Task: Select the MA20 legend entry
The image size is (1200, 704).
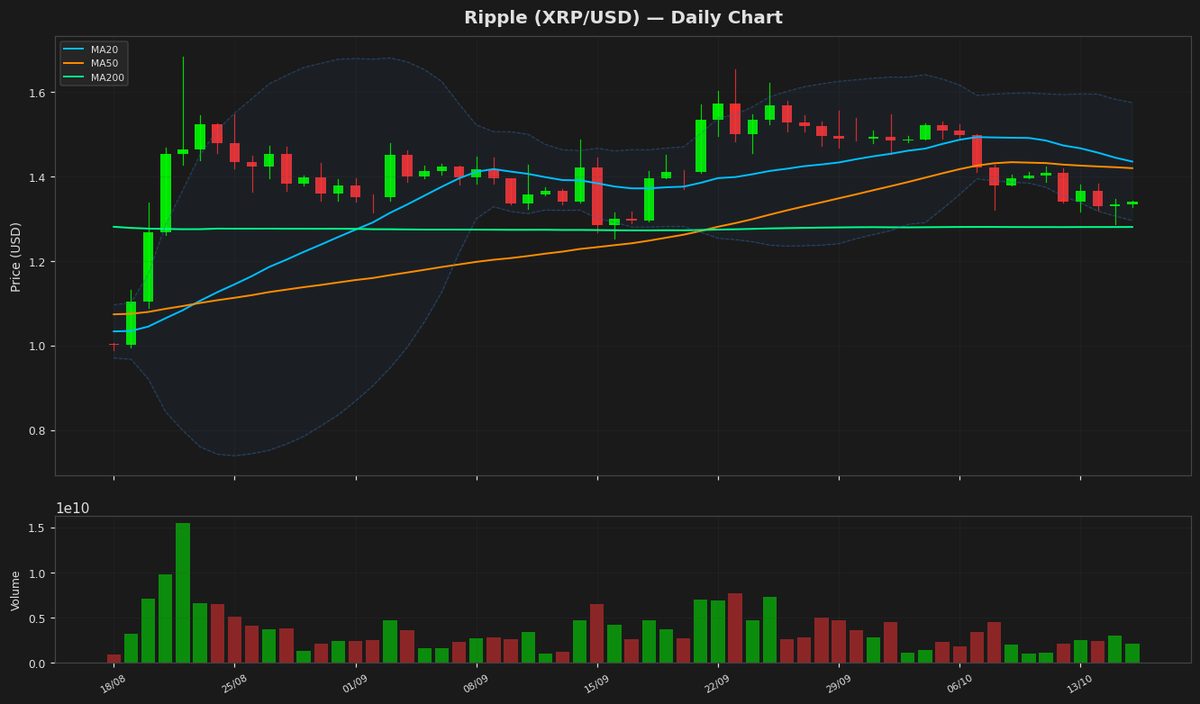Action: point(91,49)
